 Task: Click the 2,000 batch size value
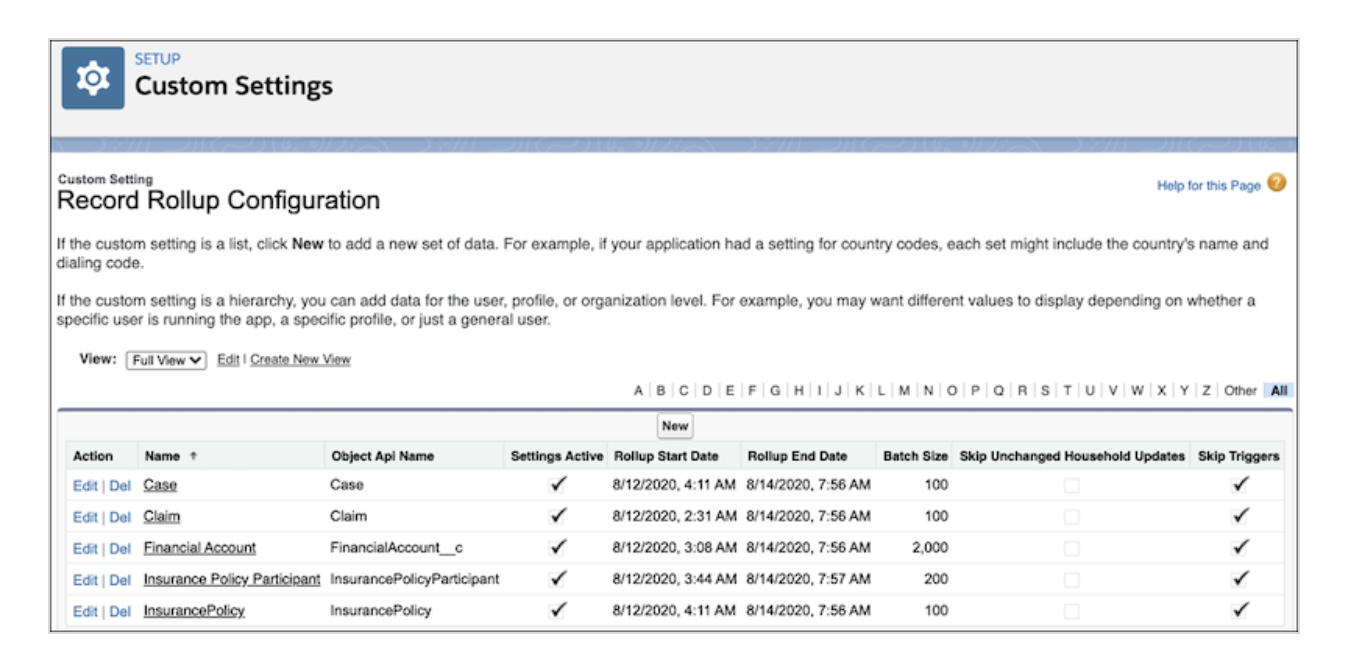point(930,547)
